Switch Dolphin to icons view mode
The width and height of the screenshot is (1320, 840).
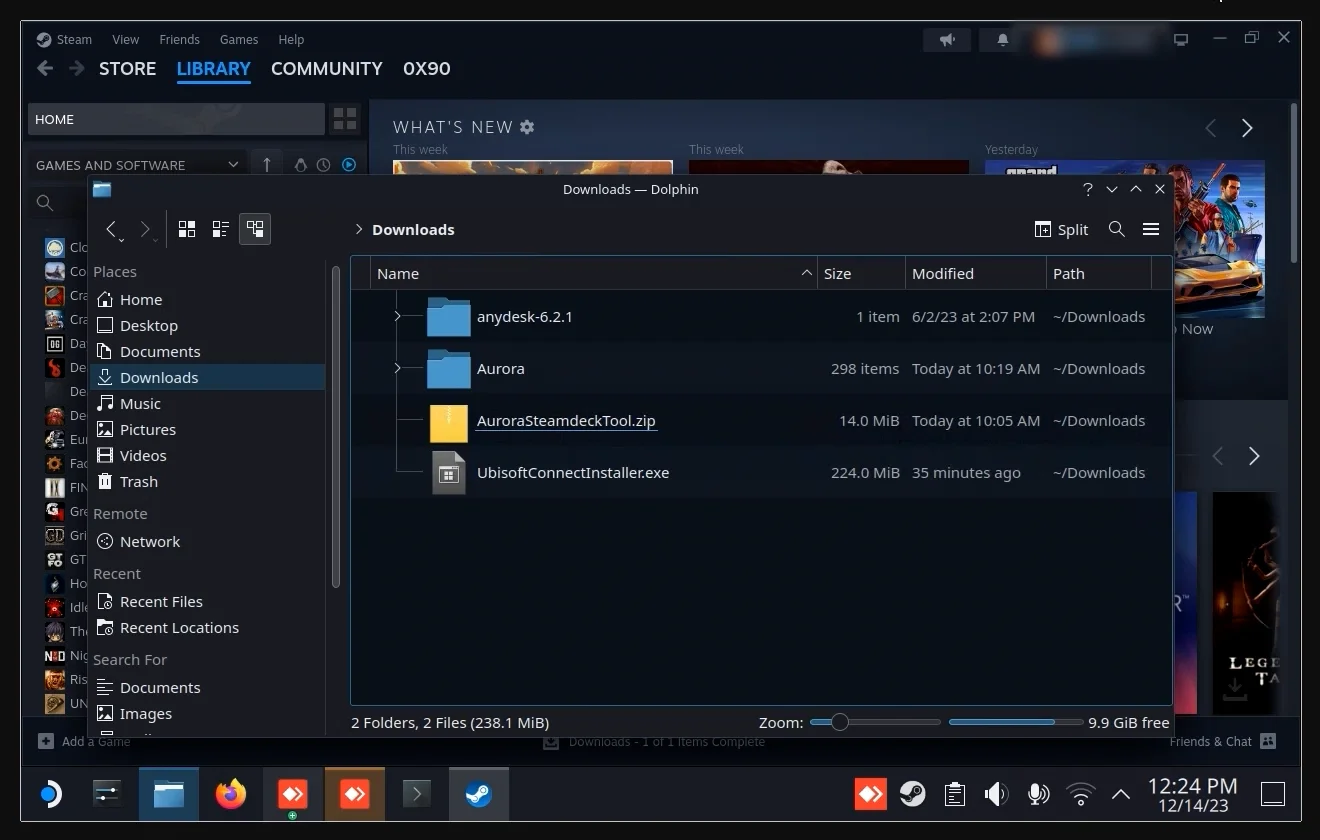pyautogui.click(x=187, y=229)
